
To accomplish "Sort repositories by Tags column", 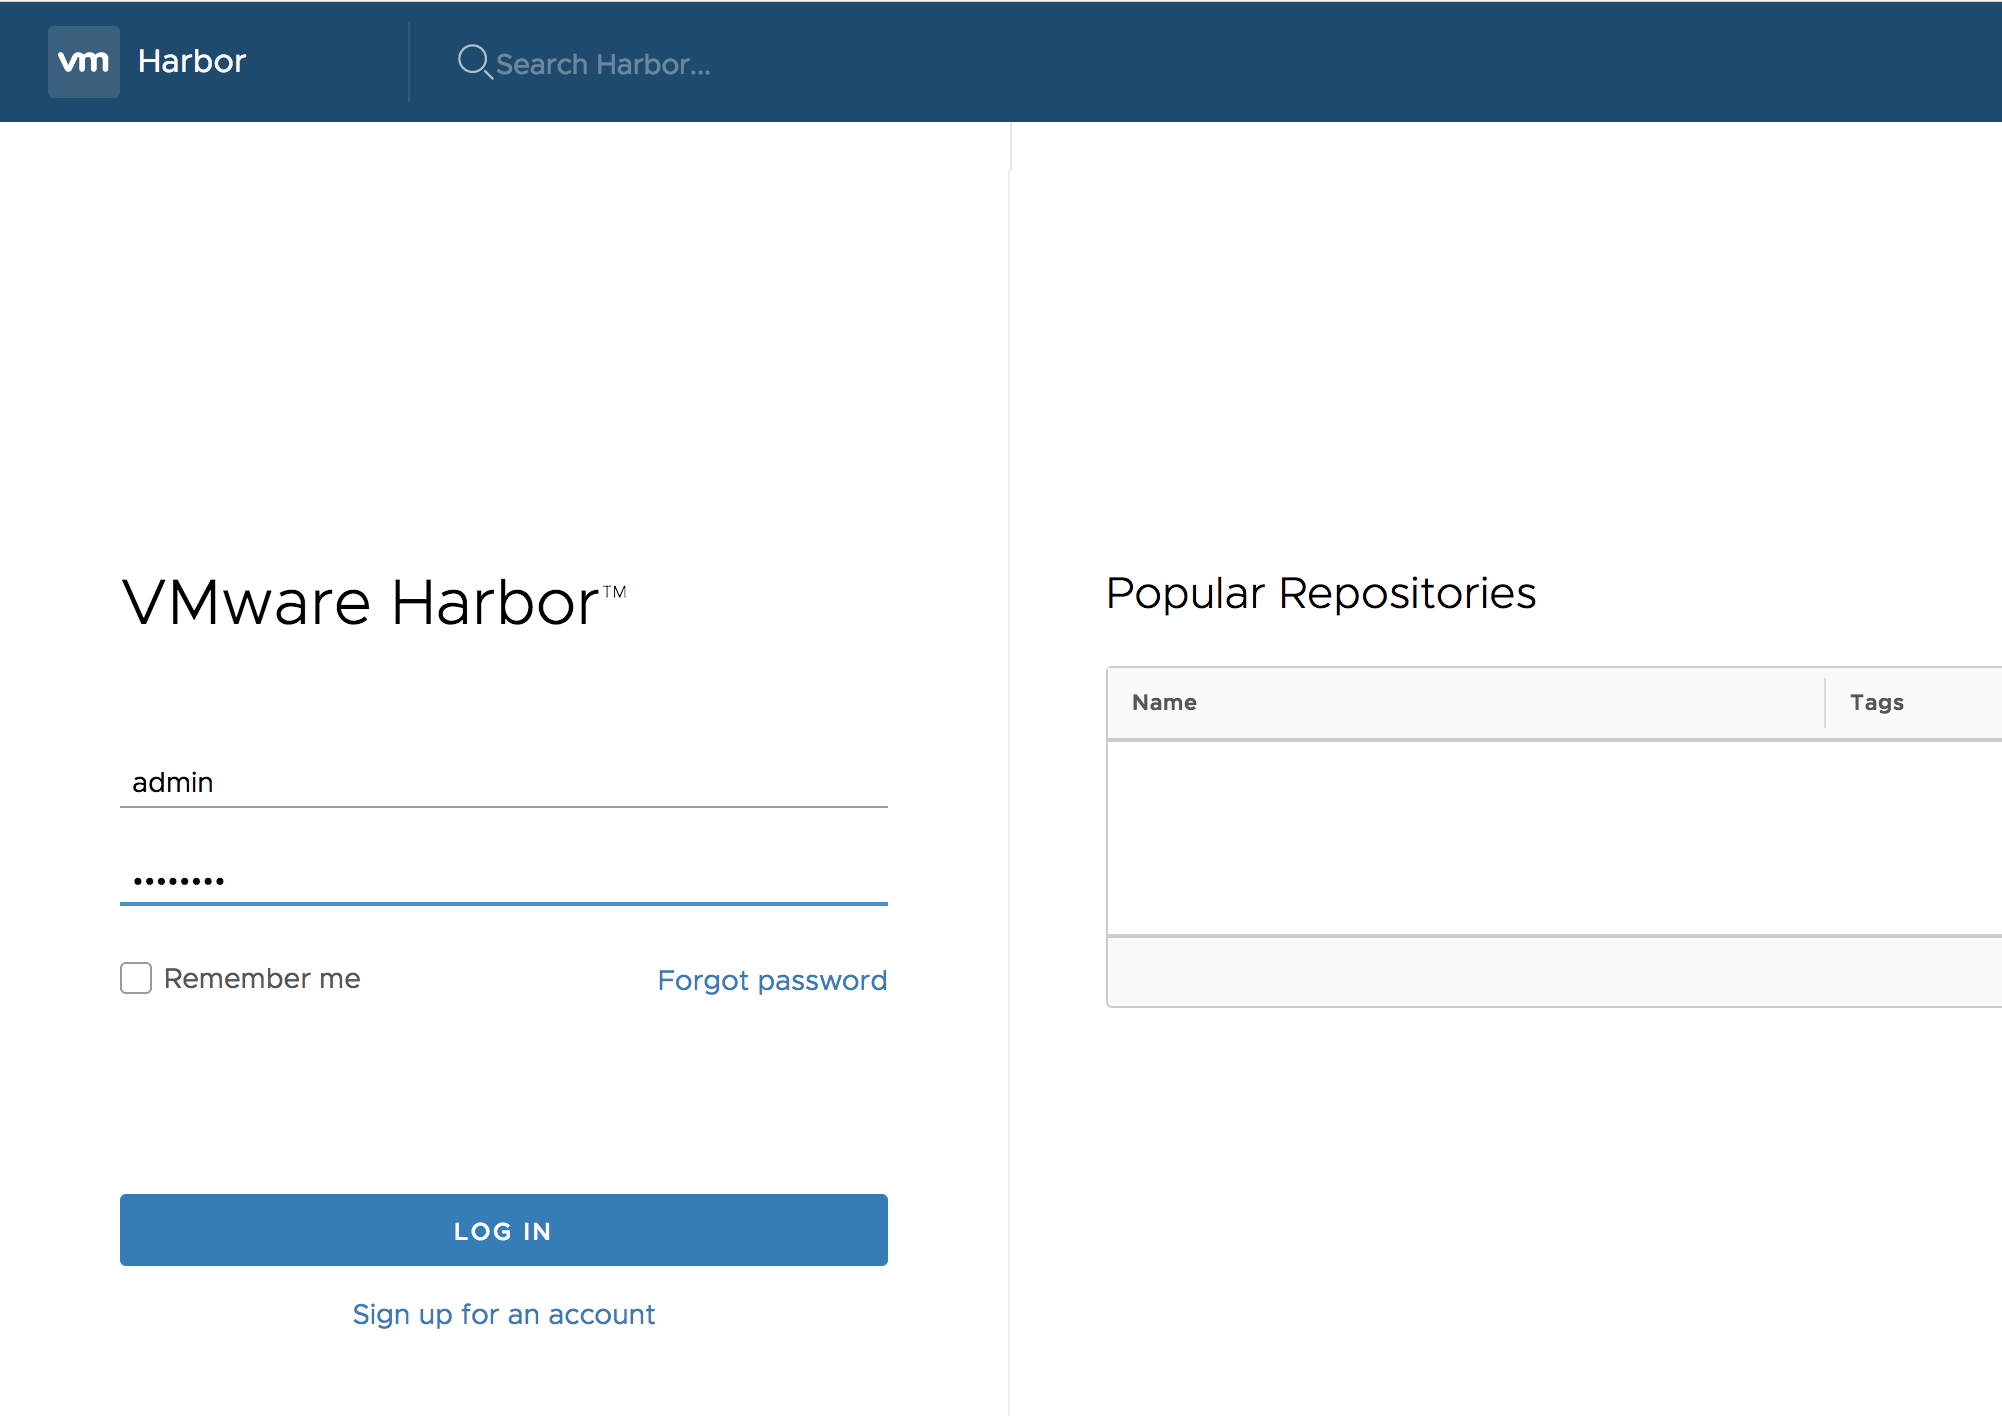I will [1877, 702].
